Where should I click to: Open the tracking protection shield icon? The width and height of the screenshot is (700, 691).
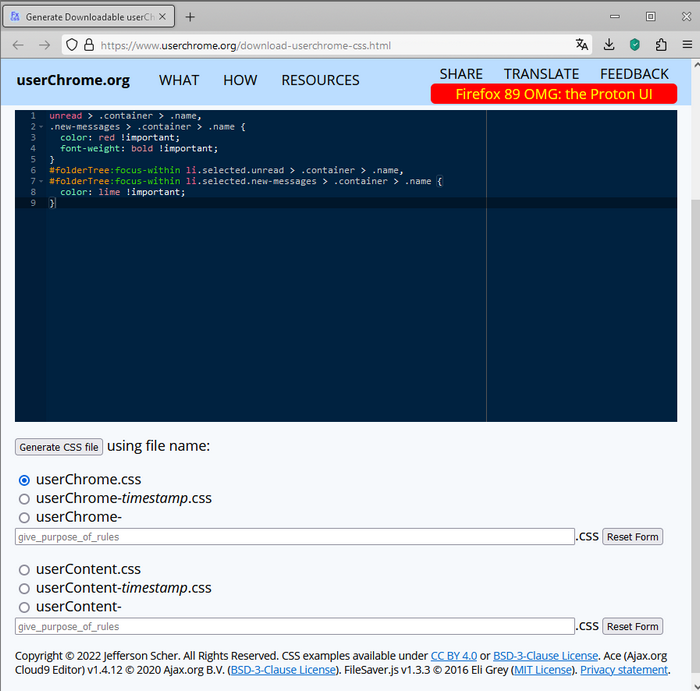point(72,45)
